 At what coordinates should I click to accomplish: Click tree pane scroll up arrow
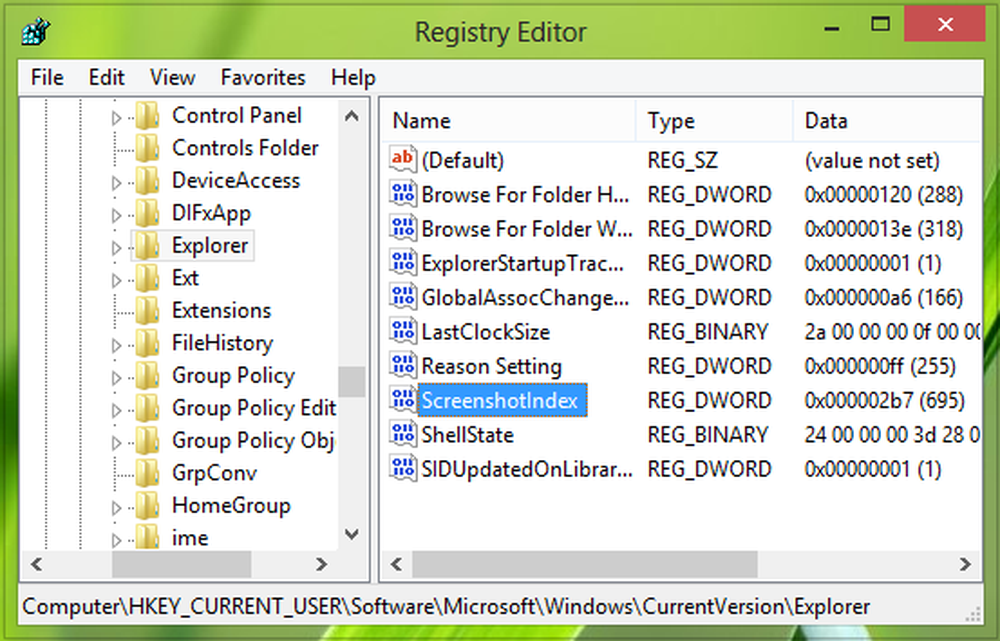coord(351,116)
